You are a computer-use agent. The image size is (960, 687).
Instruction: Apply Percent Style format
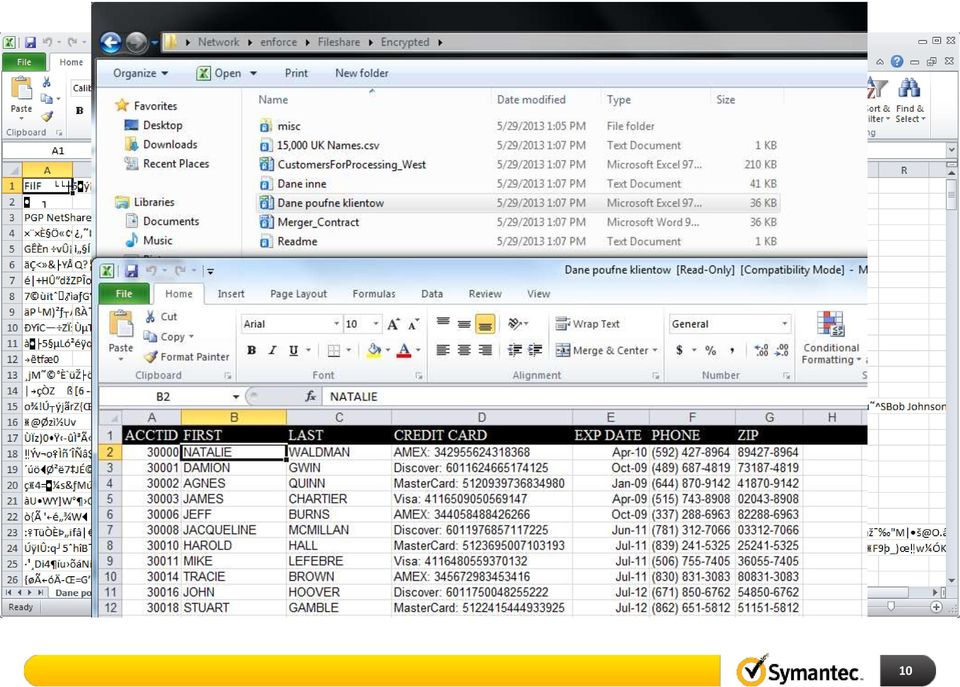710,350
